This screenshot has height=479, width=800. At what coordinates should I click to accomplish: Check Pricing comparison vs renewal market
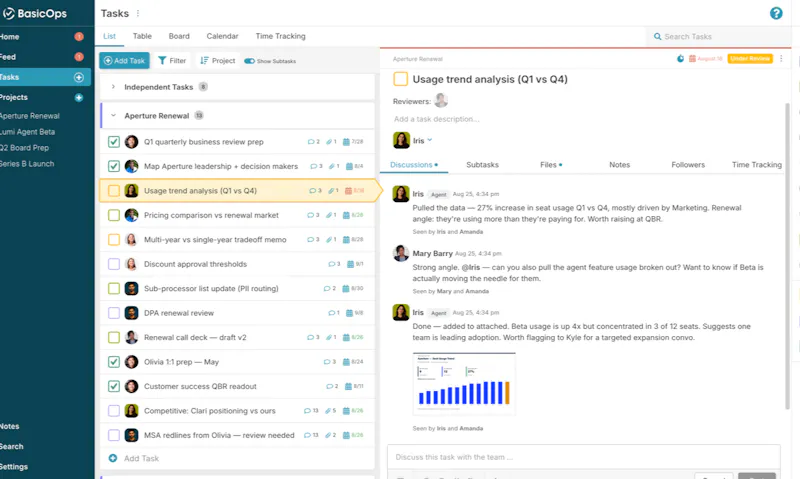[114, 215]
